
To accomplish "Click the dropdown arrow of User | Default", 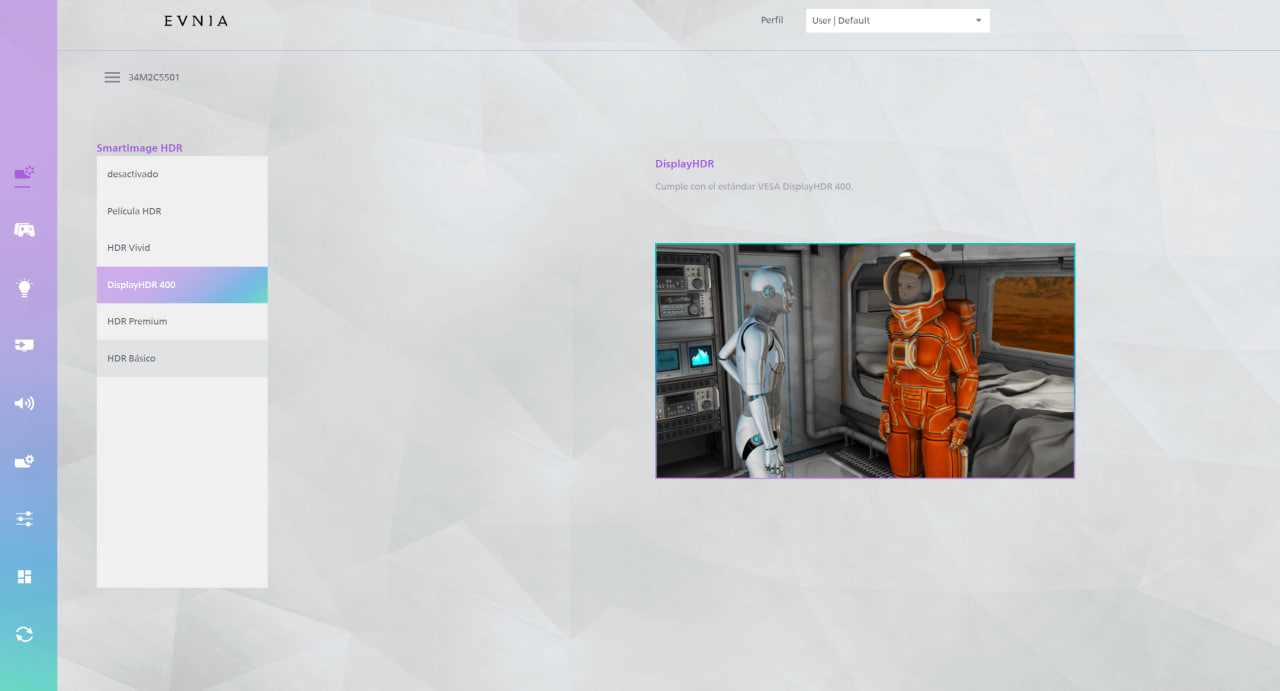I will 978,20.
